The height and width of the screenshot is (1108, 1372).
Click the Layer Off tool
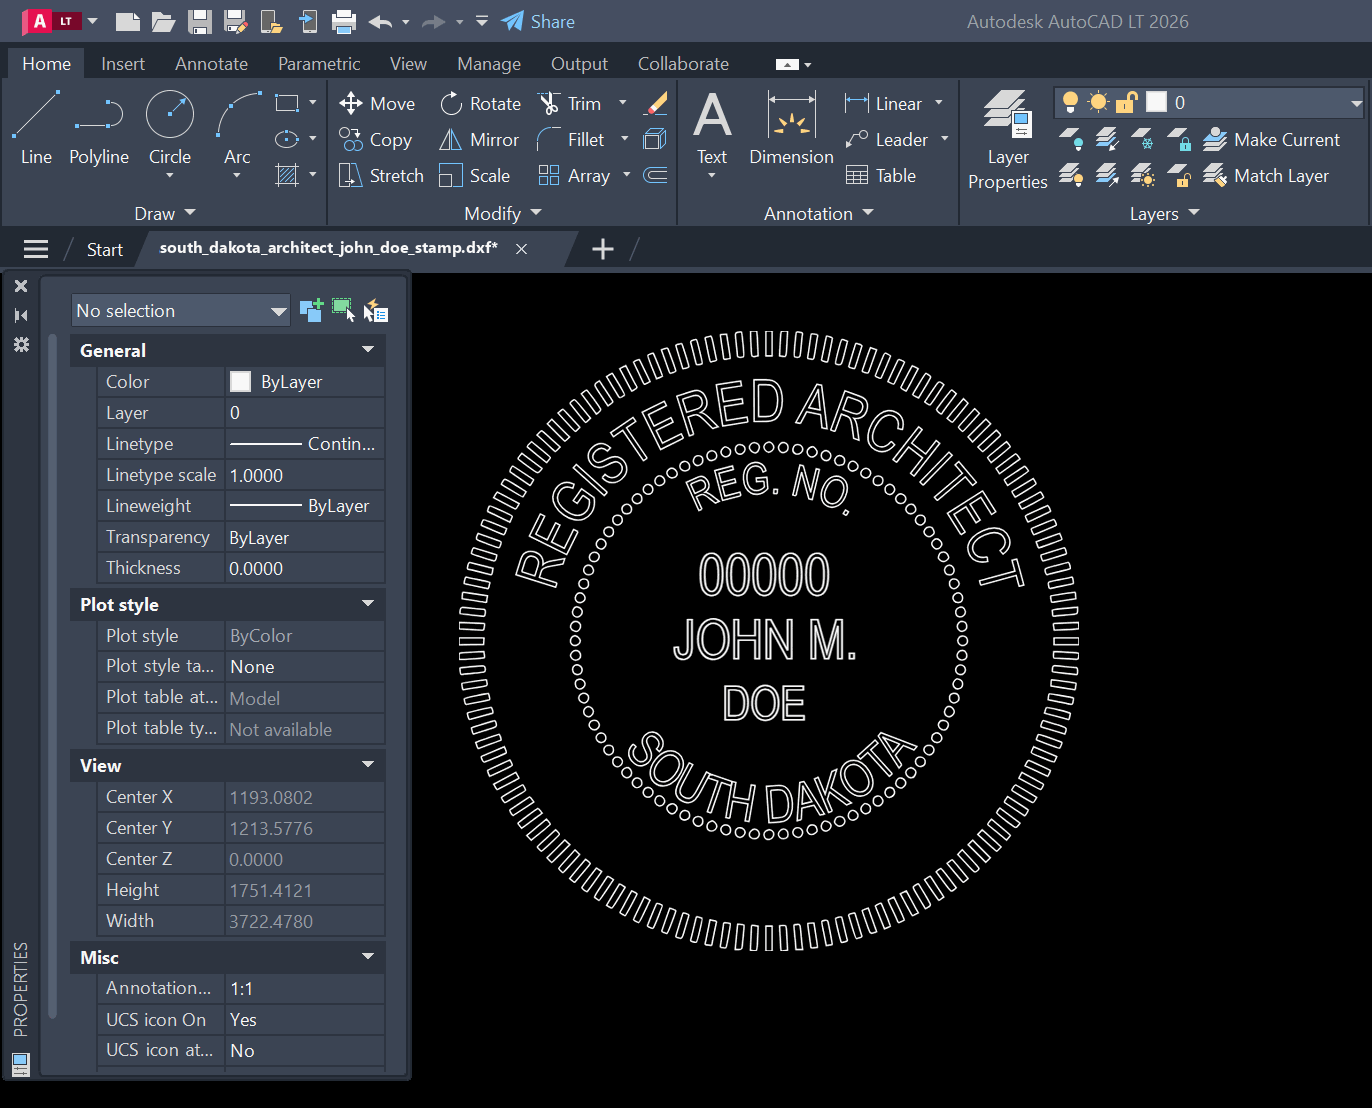pyautogui.click(x=1071, y=139)
